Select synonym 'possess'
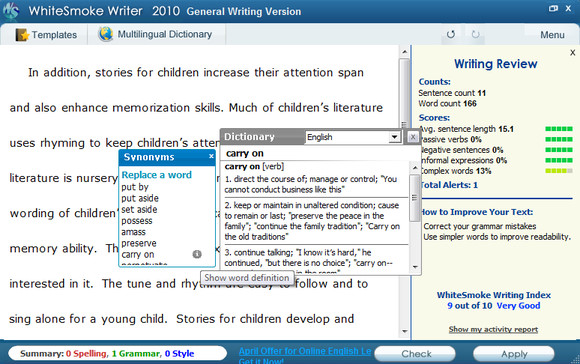Viewport: 580px width, 364px height. point(137,221)
